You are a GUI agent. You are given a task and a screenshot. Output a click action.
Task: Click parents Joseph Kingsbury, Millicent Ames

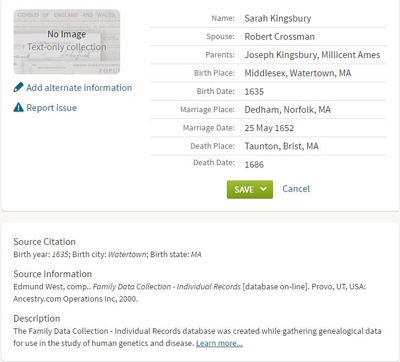[x=312, y=55]
